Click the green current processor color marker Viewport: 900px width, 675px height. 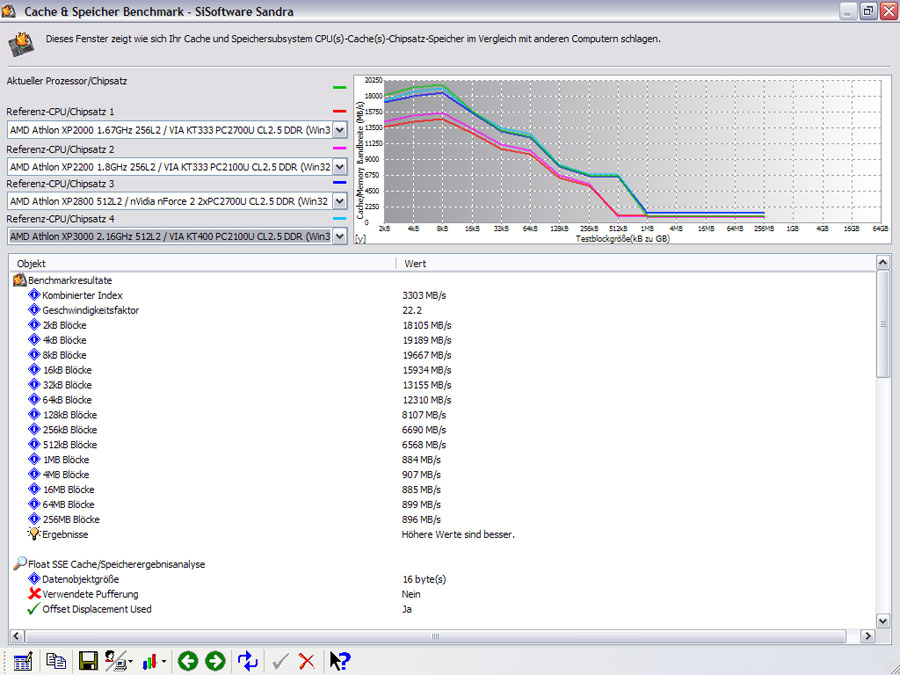tap(339, 87)
